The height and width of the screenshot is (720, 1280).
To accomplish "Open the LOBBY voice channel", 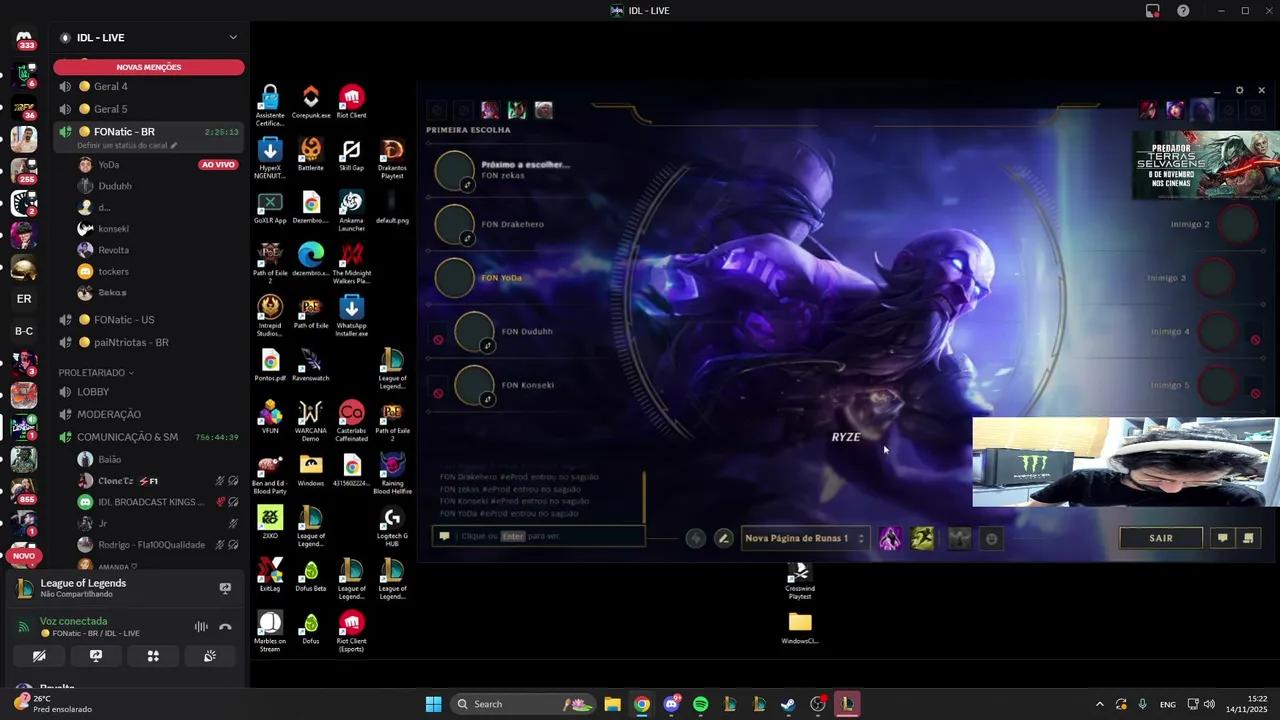I will point(93,392).
